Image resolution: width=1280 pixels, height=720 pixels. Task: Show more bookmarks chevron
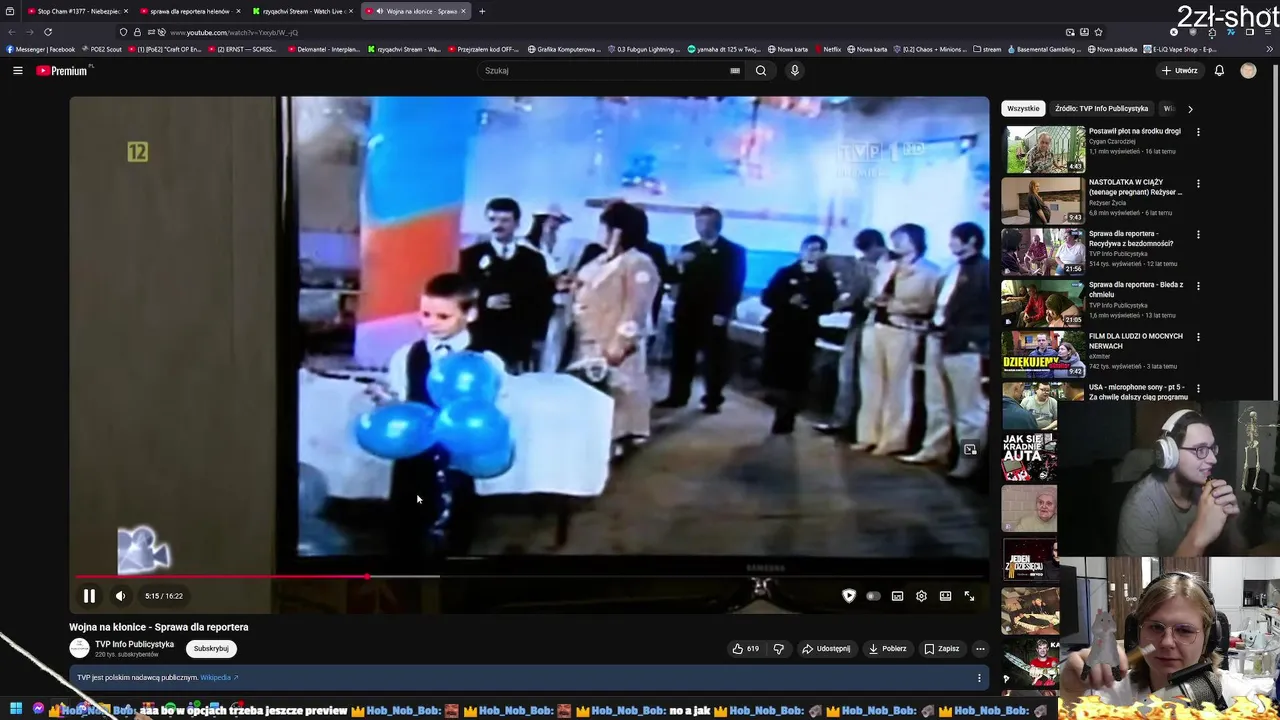1270,49
